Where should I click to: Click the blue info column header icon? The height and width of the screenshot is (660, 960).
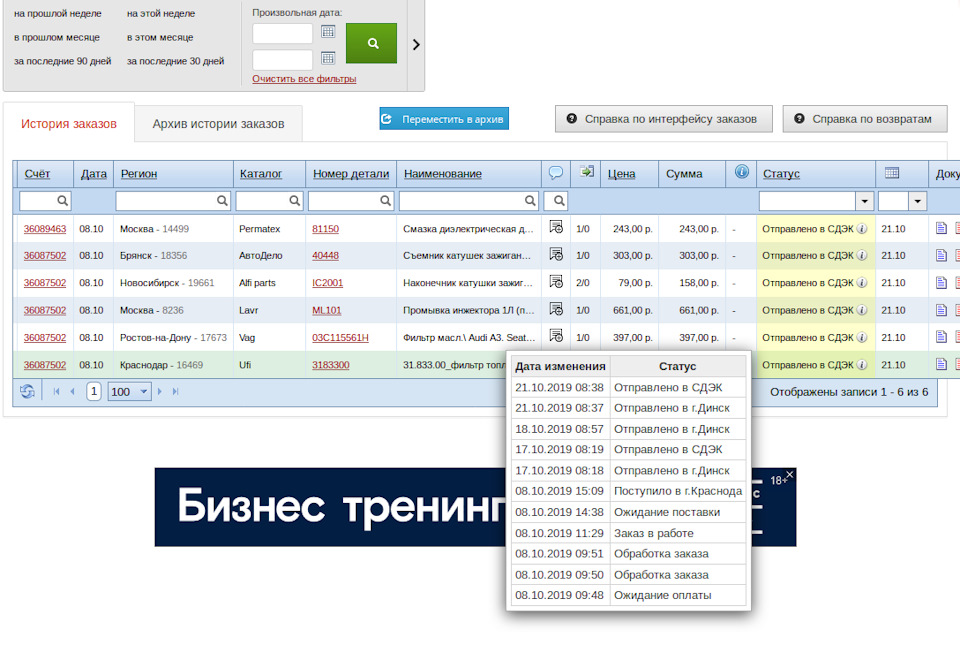click(741, 172)
